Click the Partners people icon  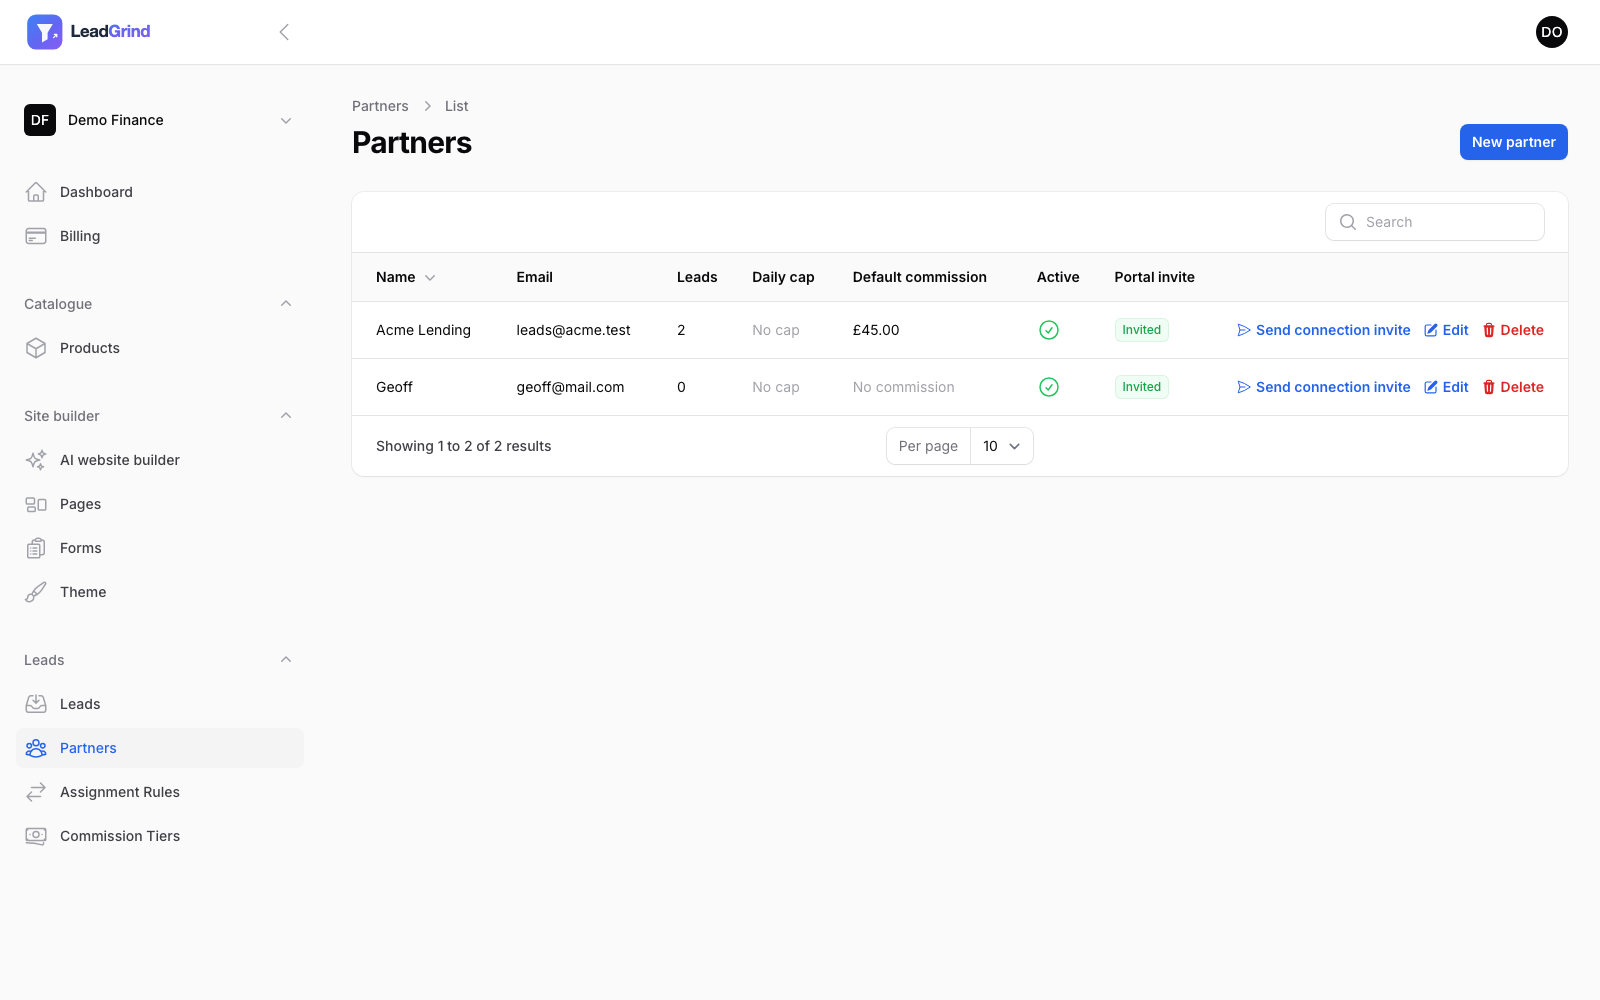[36, 748]
